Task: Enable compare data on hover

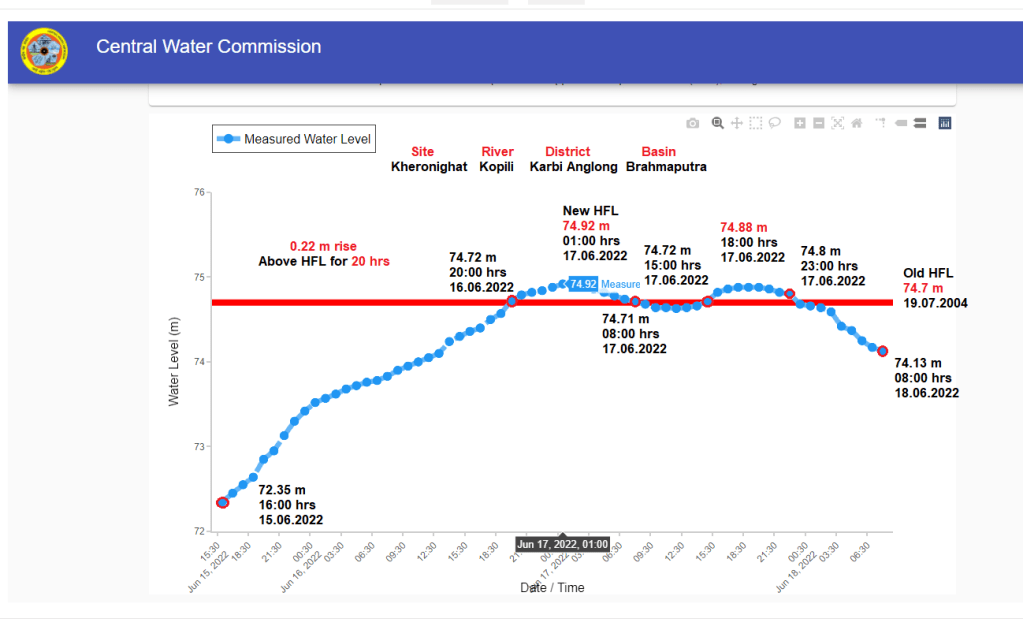Action: click(920, 123)
